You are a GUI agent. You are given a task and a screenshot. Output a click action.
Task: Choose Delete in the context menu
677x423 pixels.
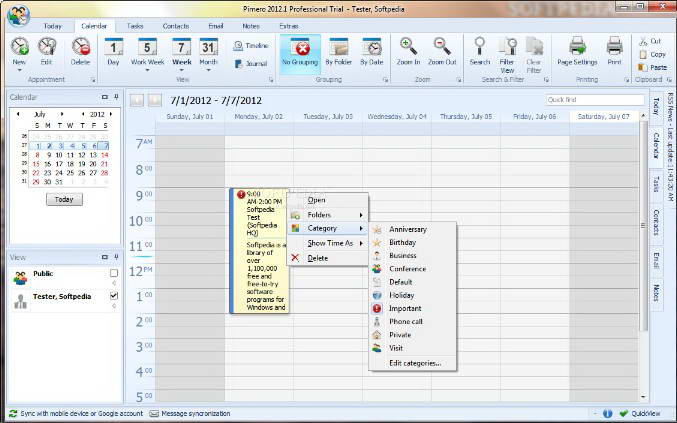(328, 258)
